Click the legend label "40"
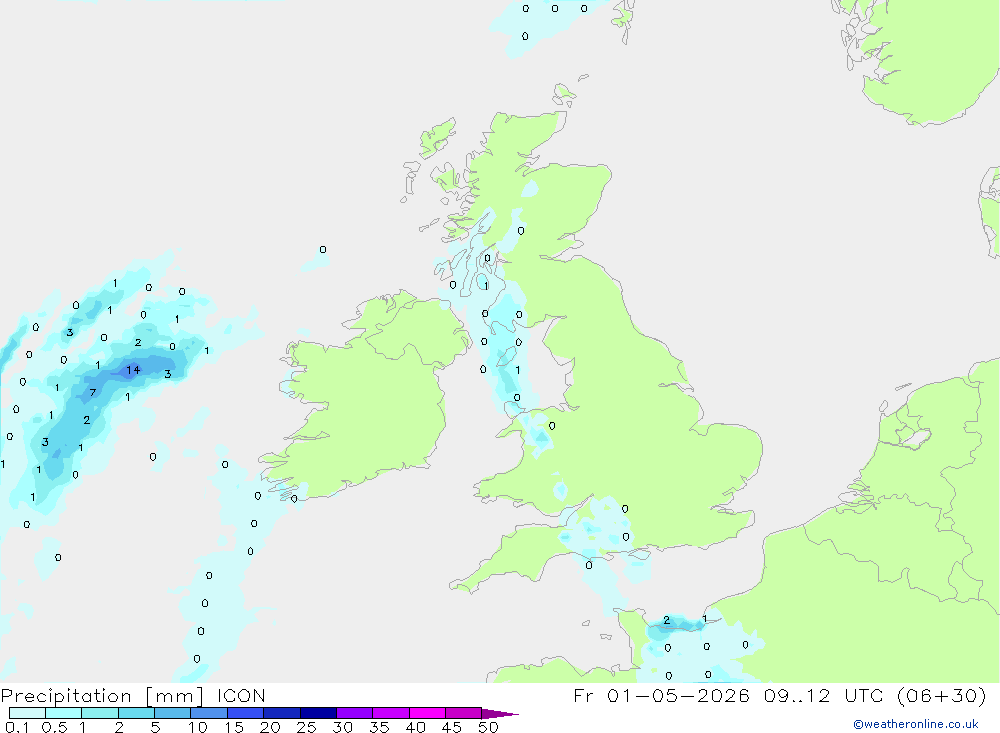The height and width of the screenshot is (733, 1000). coord(415,727)
